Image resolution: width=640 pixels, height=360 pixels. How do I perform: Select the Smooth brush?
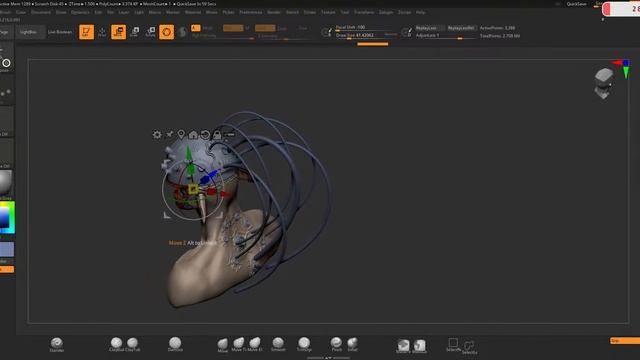click(x=278, y=344)
